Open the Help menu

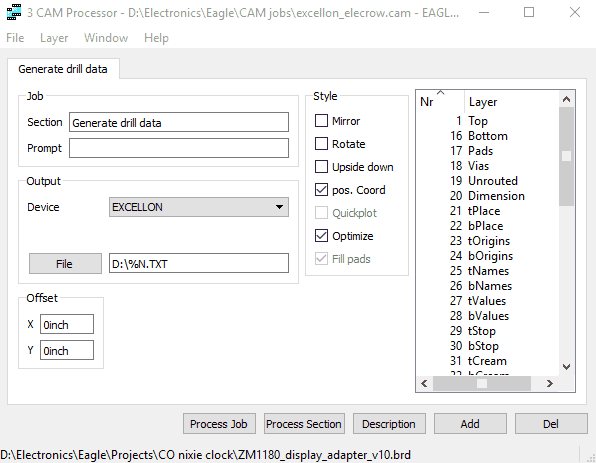coord(156,38)
